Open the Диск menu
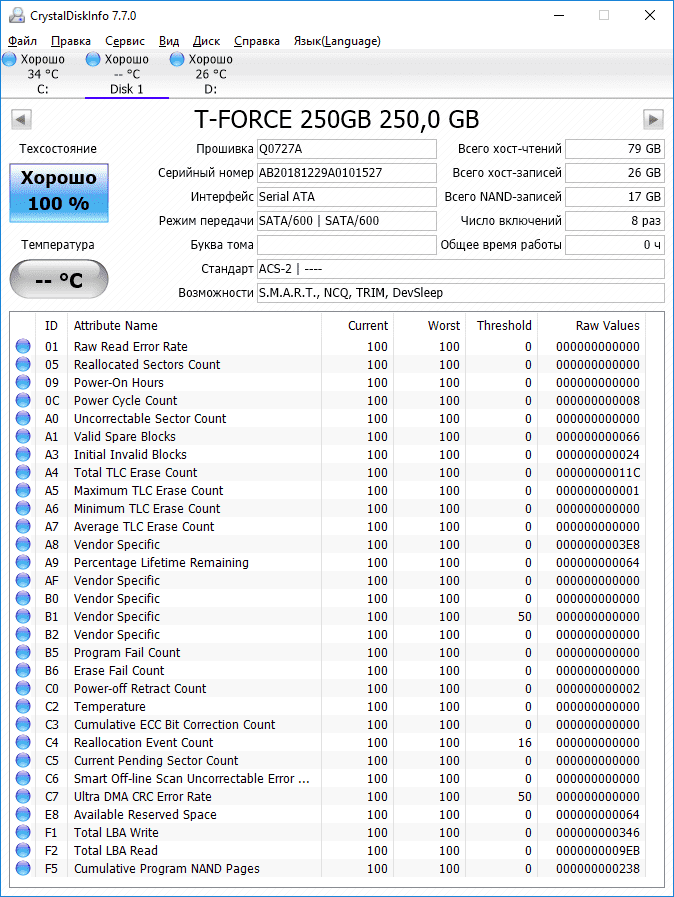The height and width of the screenshot is (897, 674). [206, 41]
